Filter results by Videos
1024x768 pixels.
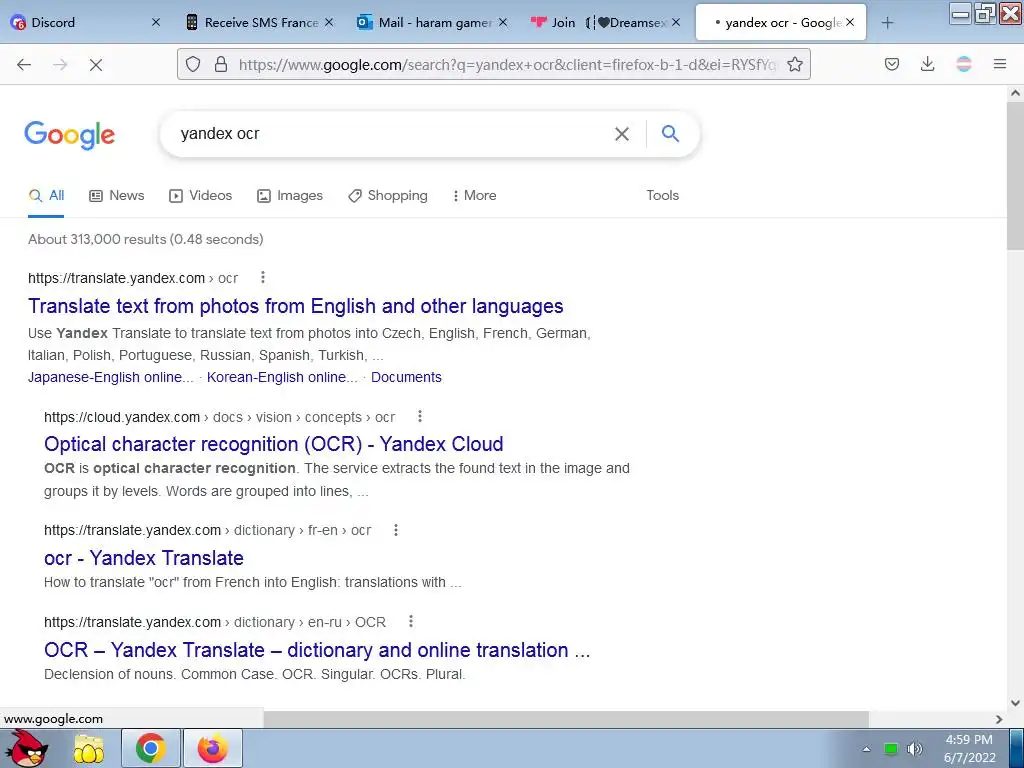coord(200,195)
